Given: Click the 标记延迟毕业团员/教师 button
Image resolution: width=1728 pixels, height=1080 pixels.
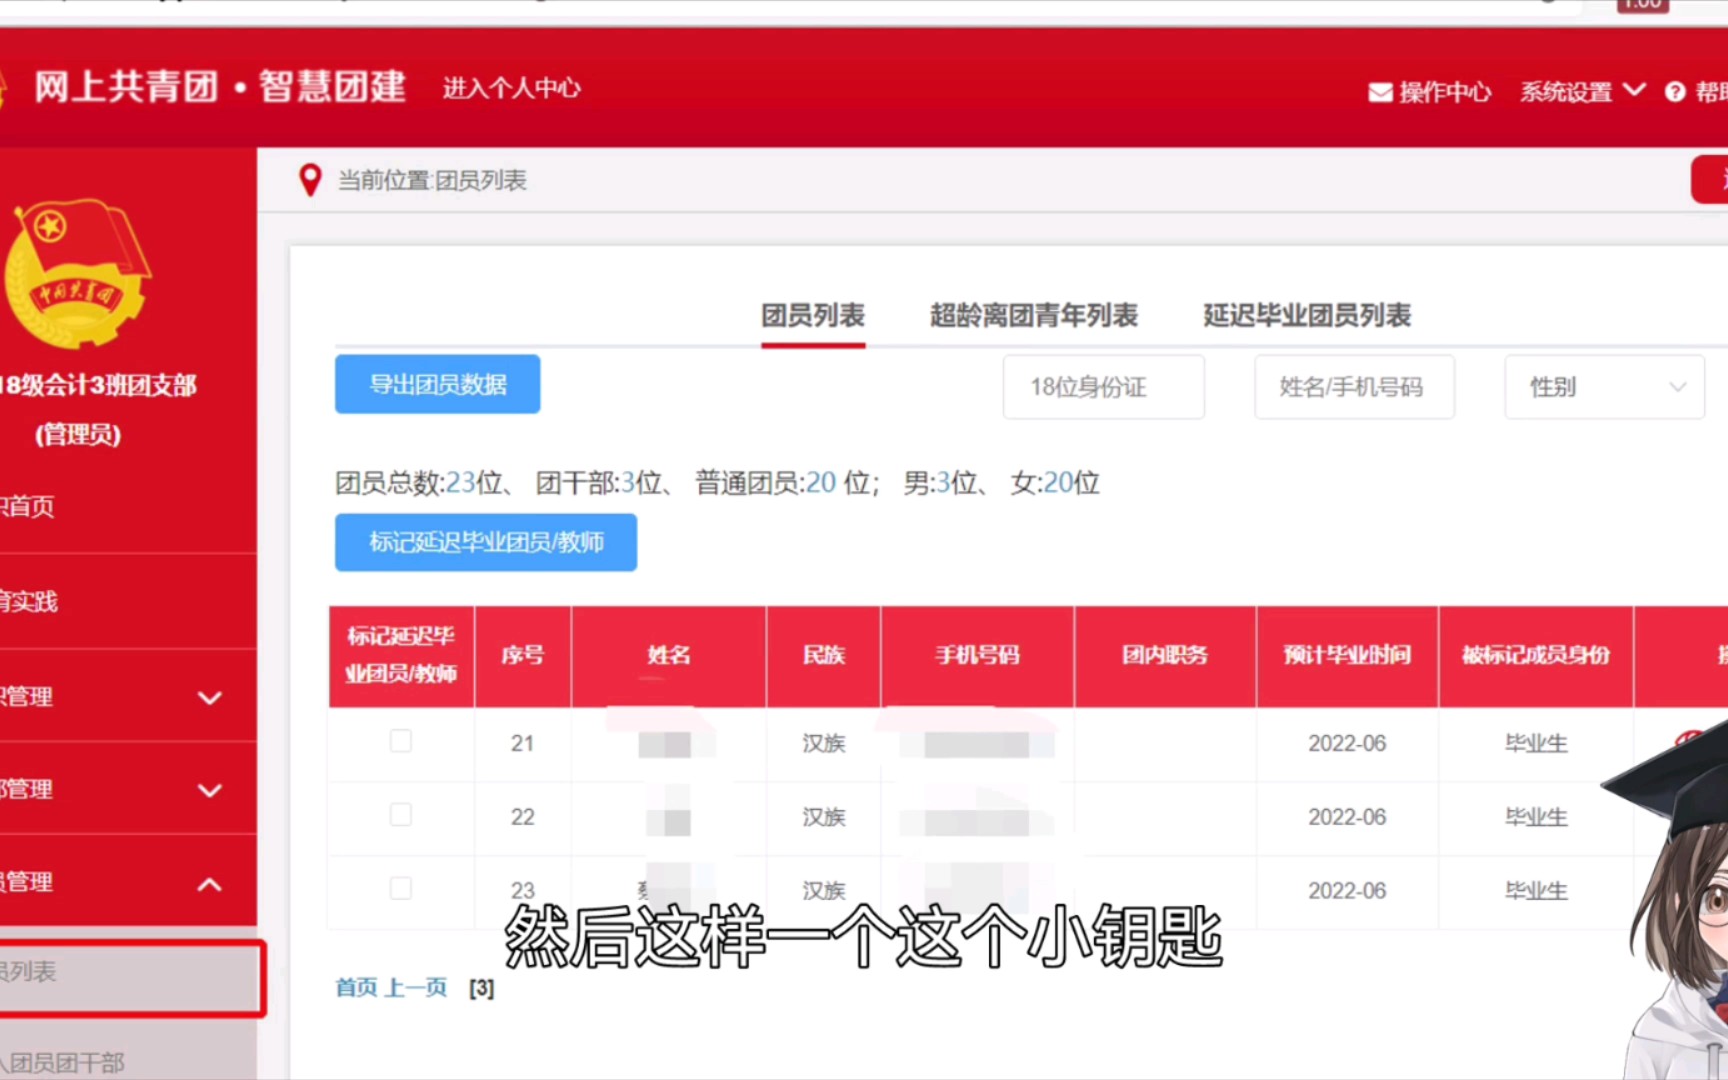Looking at the screenshot, I should [x=486, y=542].
